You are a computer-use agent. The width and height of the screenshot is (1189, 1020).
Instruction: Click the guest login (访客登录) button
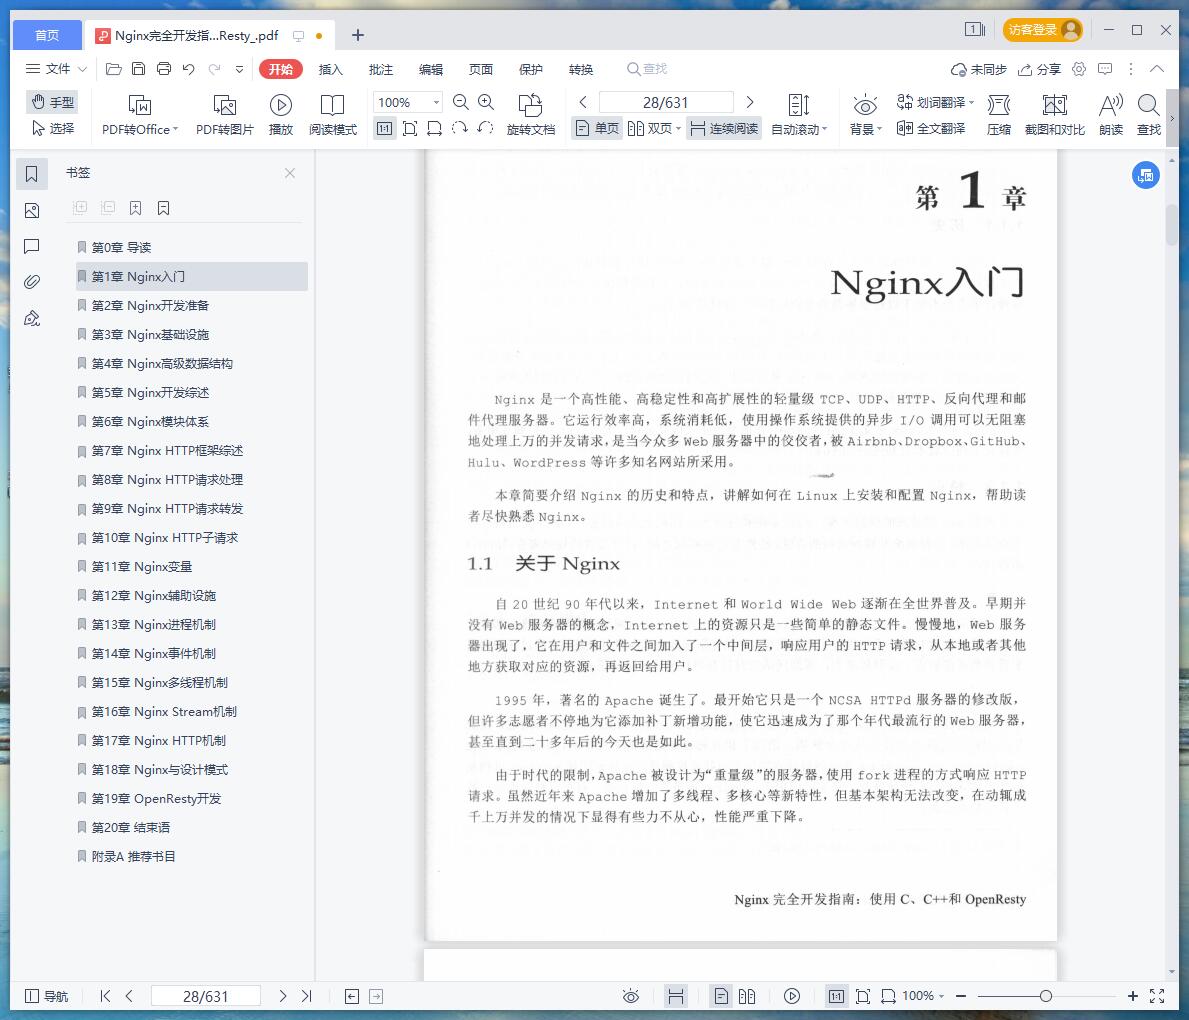click(1043, 30)
